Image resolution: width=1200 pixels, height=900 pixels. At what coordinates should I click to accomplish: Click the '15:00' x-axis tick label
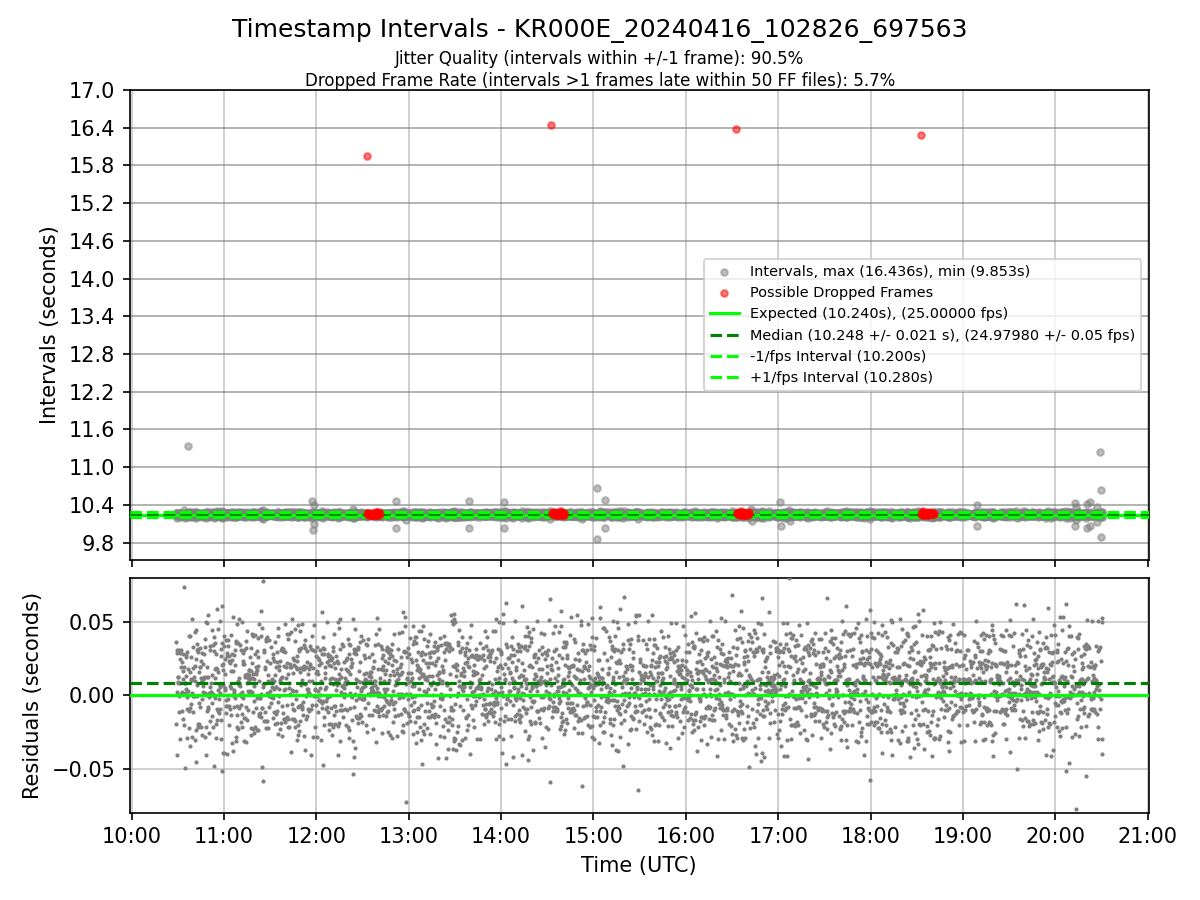(593, 837)
